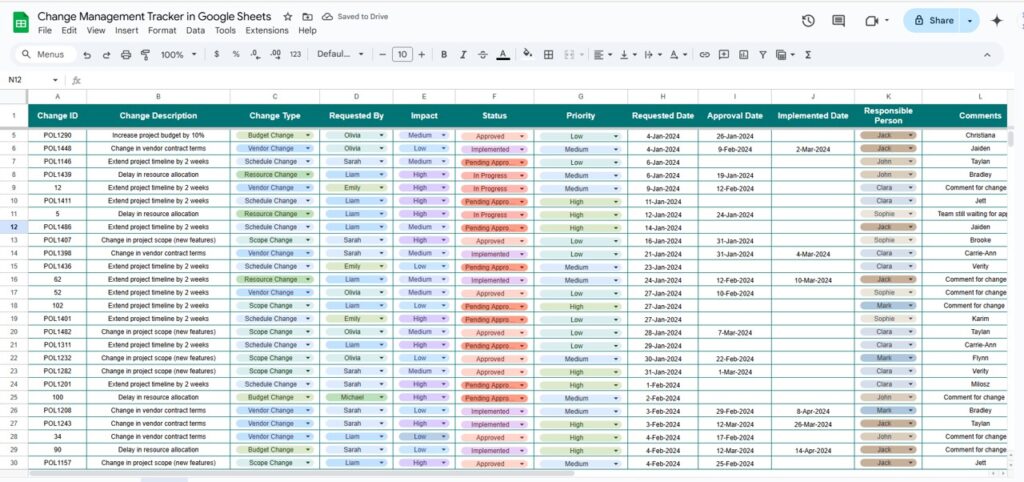
Task: Open text color picker
Action: (x=502, y=55)
